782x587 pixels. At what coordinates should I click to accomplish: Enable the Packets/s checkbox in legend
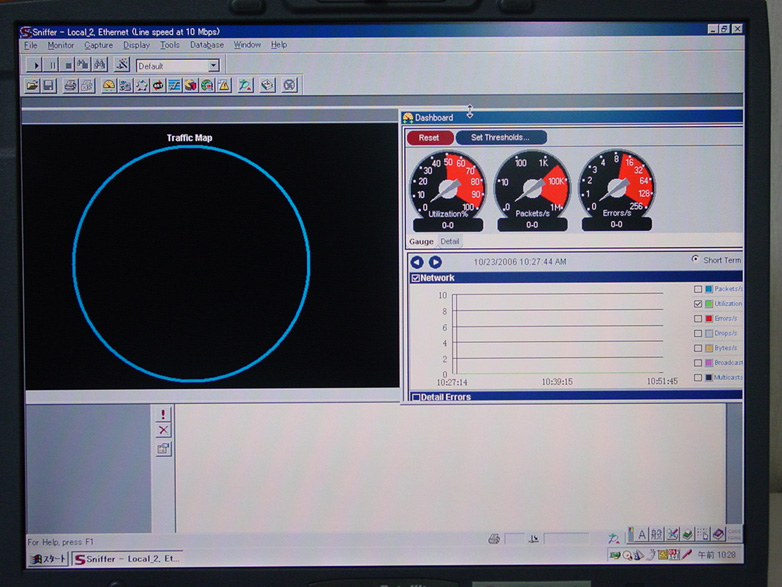[698, 289]
